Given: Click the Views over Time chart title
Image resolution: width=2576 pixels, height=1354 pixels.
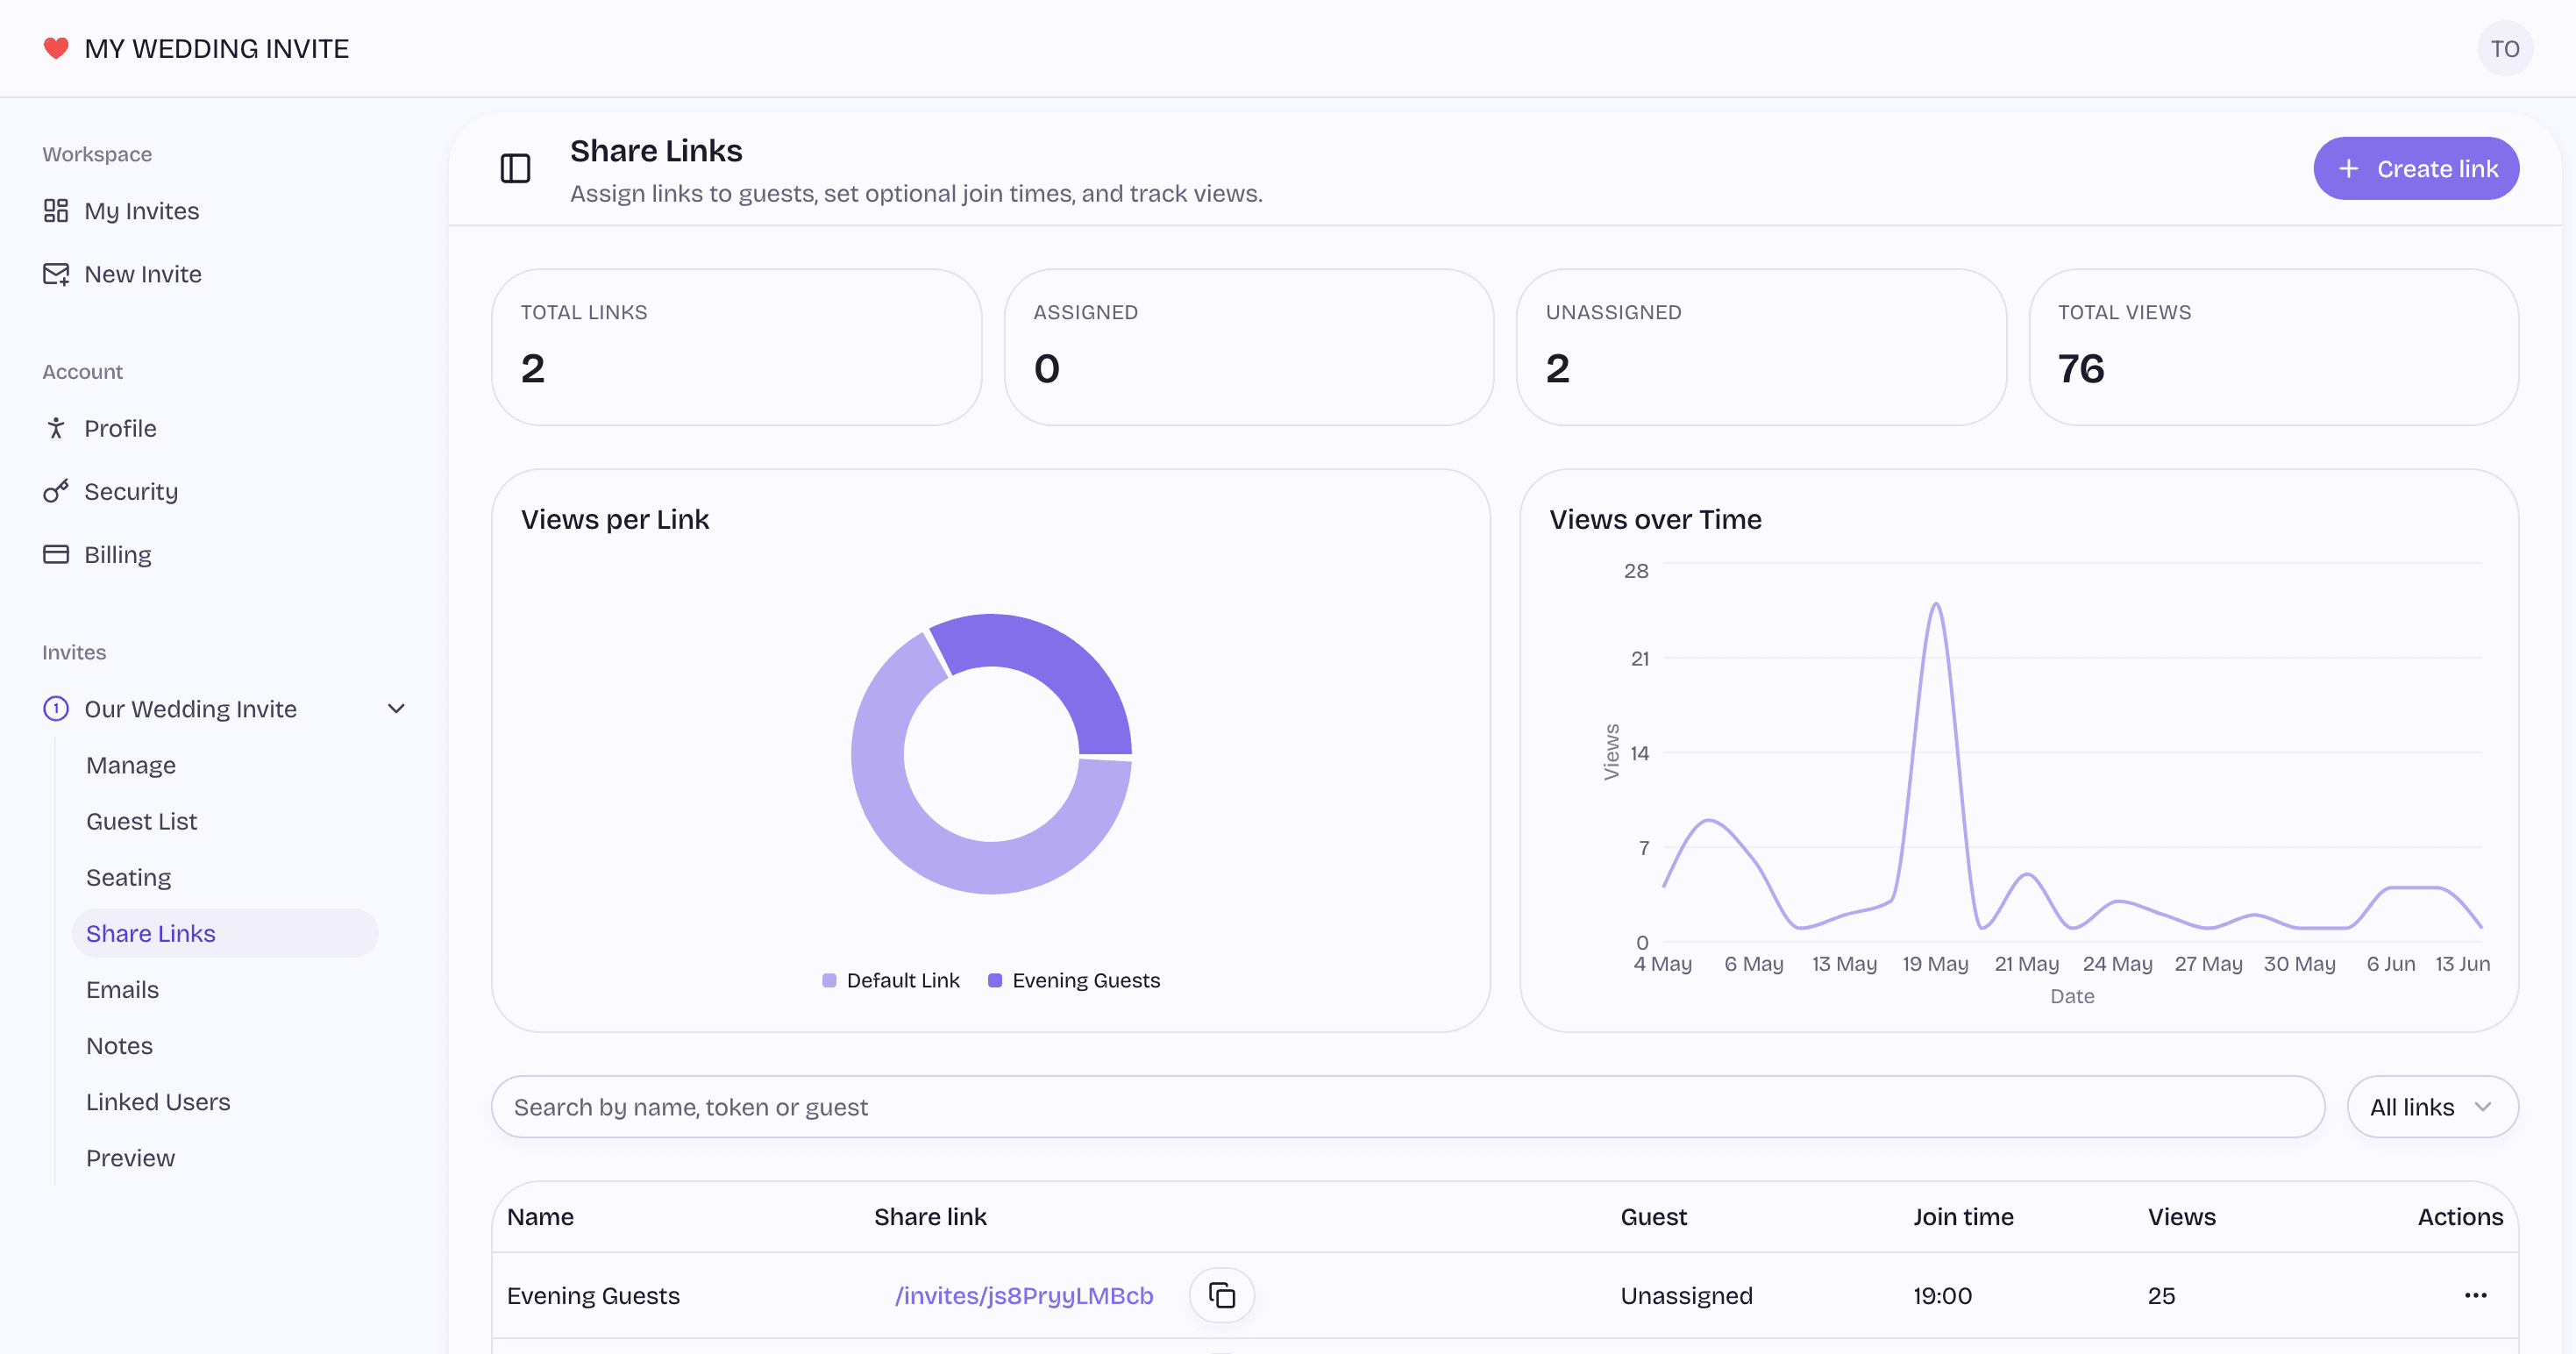Looking at the screenshot, I should point(1655,519).
